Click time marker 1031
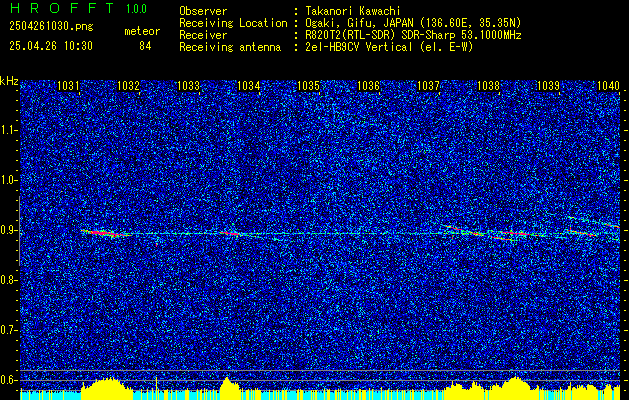 pos(68,86)
